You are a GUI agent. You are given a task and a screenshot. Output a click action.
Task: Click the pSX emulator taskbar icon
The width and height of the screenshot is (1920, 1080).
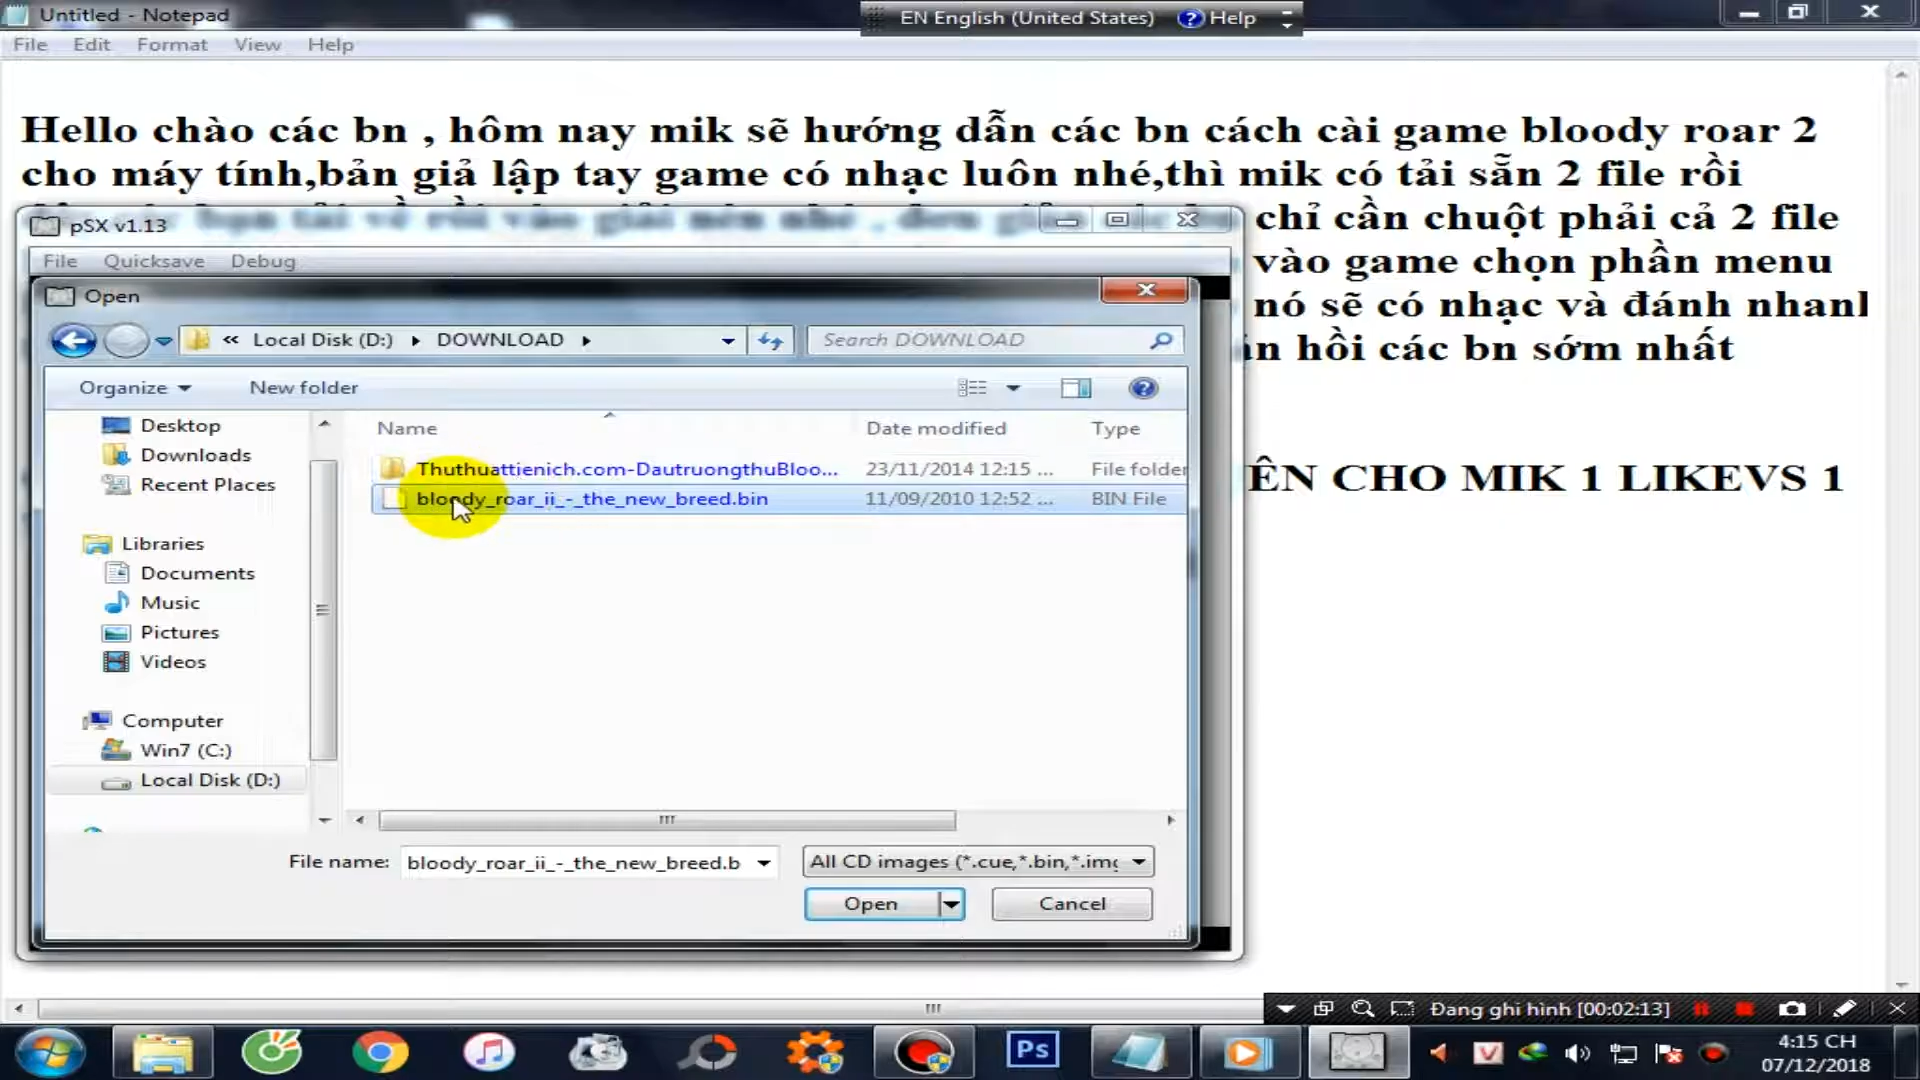(1356, 1053)
